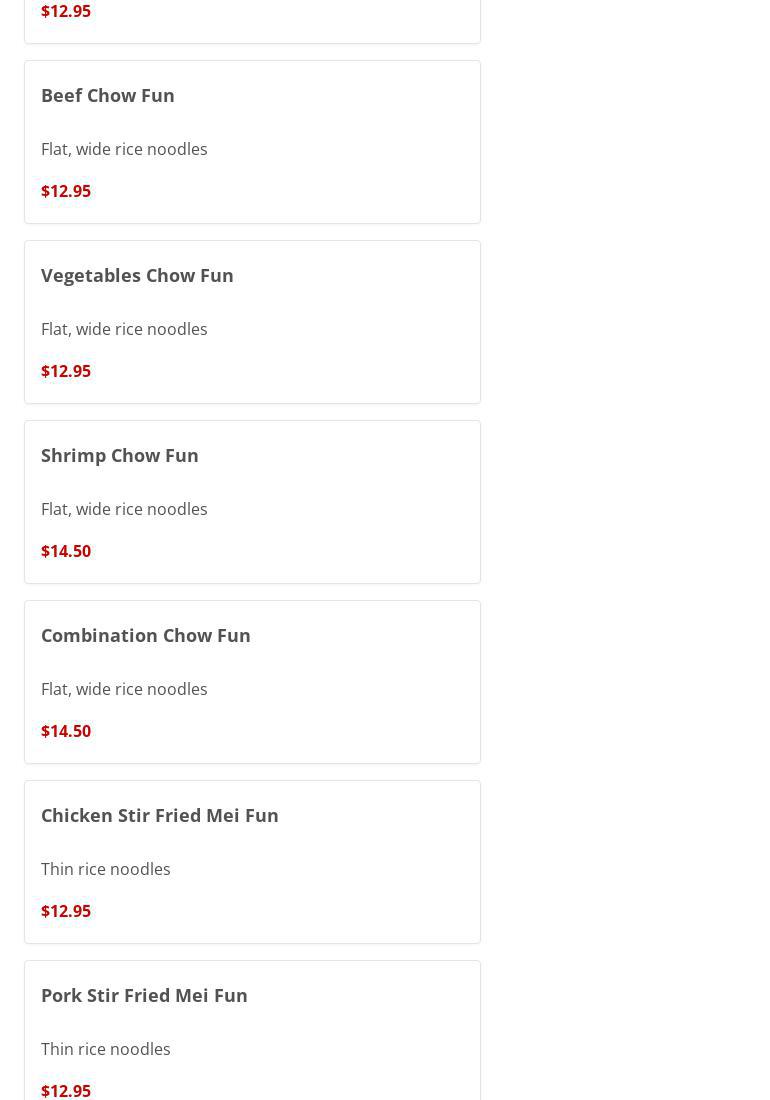Click the Vegetables Chow Fun $12.95 price
This screenshot has height=1100, width=770.
pyautogui.click(x=66, y=371)
